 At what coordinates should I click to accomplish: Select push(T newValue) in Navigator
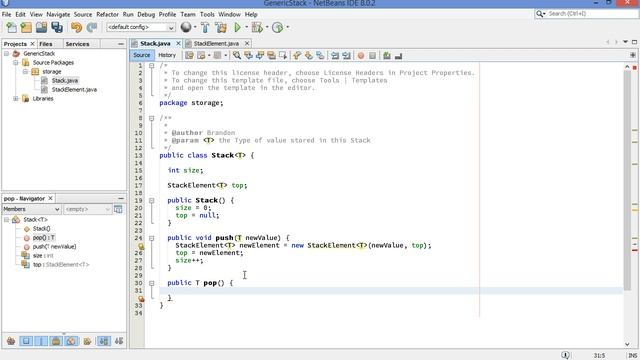pyautogui.click(x=54, y=247)
